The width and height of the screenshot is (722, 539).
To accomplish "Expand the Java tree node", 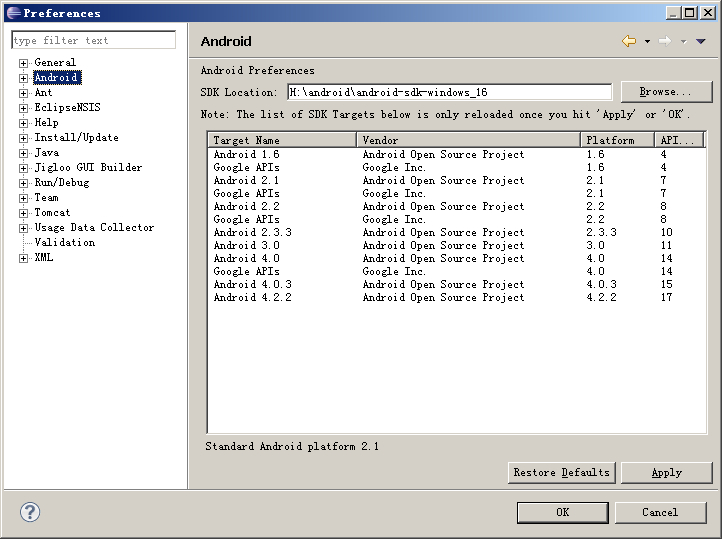I will (x=23, y=153).
